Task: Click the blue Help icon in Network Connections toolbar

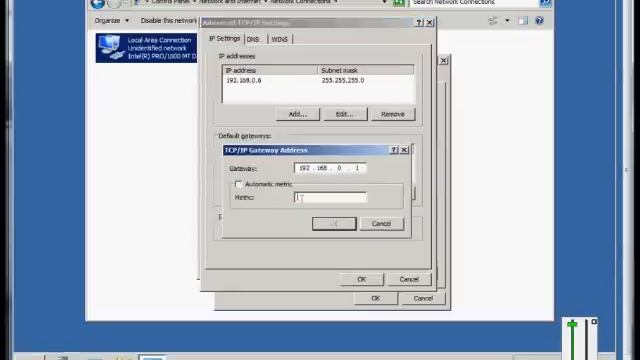Action: 539,20
